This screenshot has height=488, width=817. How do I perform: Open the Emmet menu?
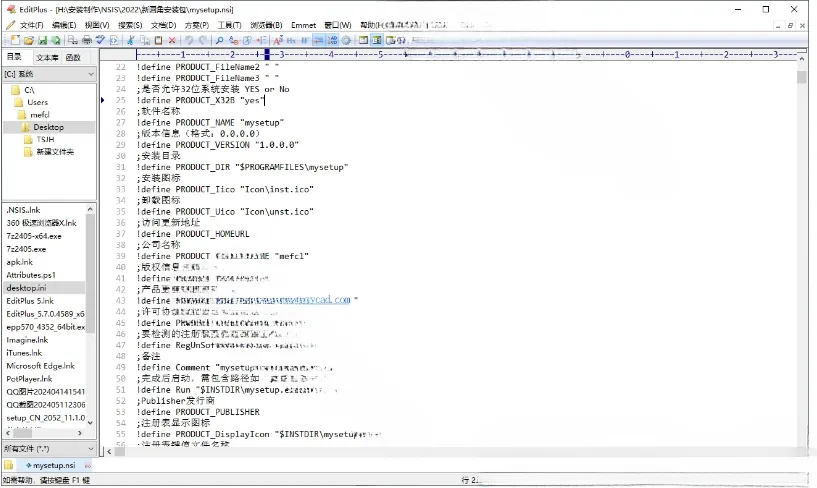[x=303, y=25]
